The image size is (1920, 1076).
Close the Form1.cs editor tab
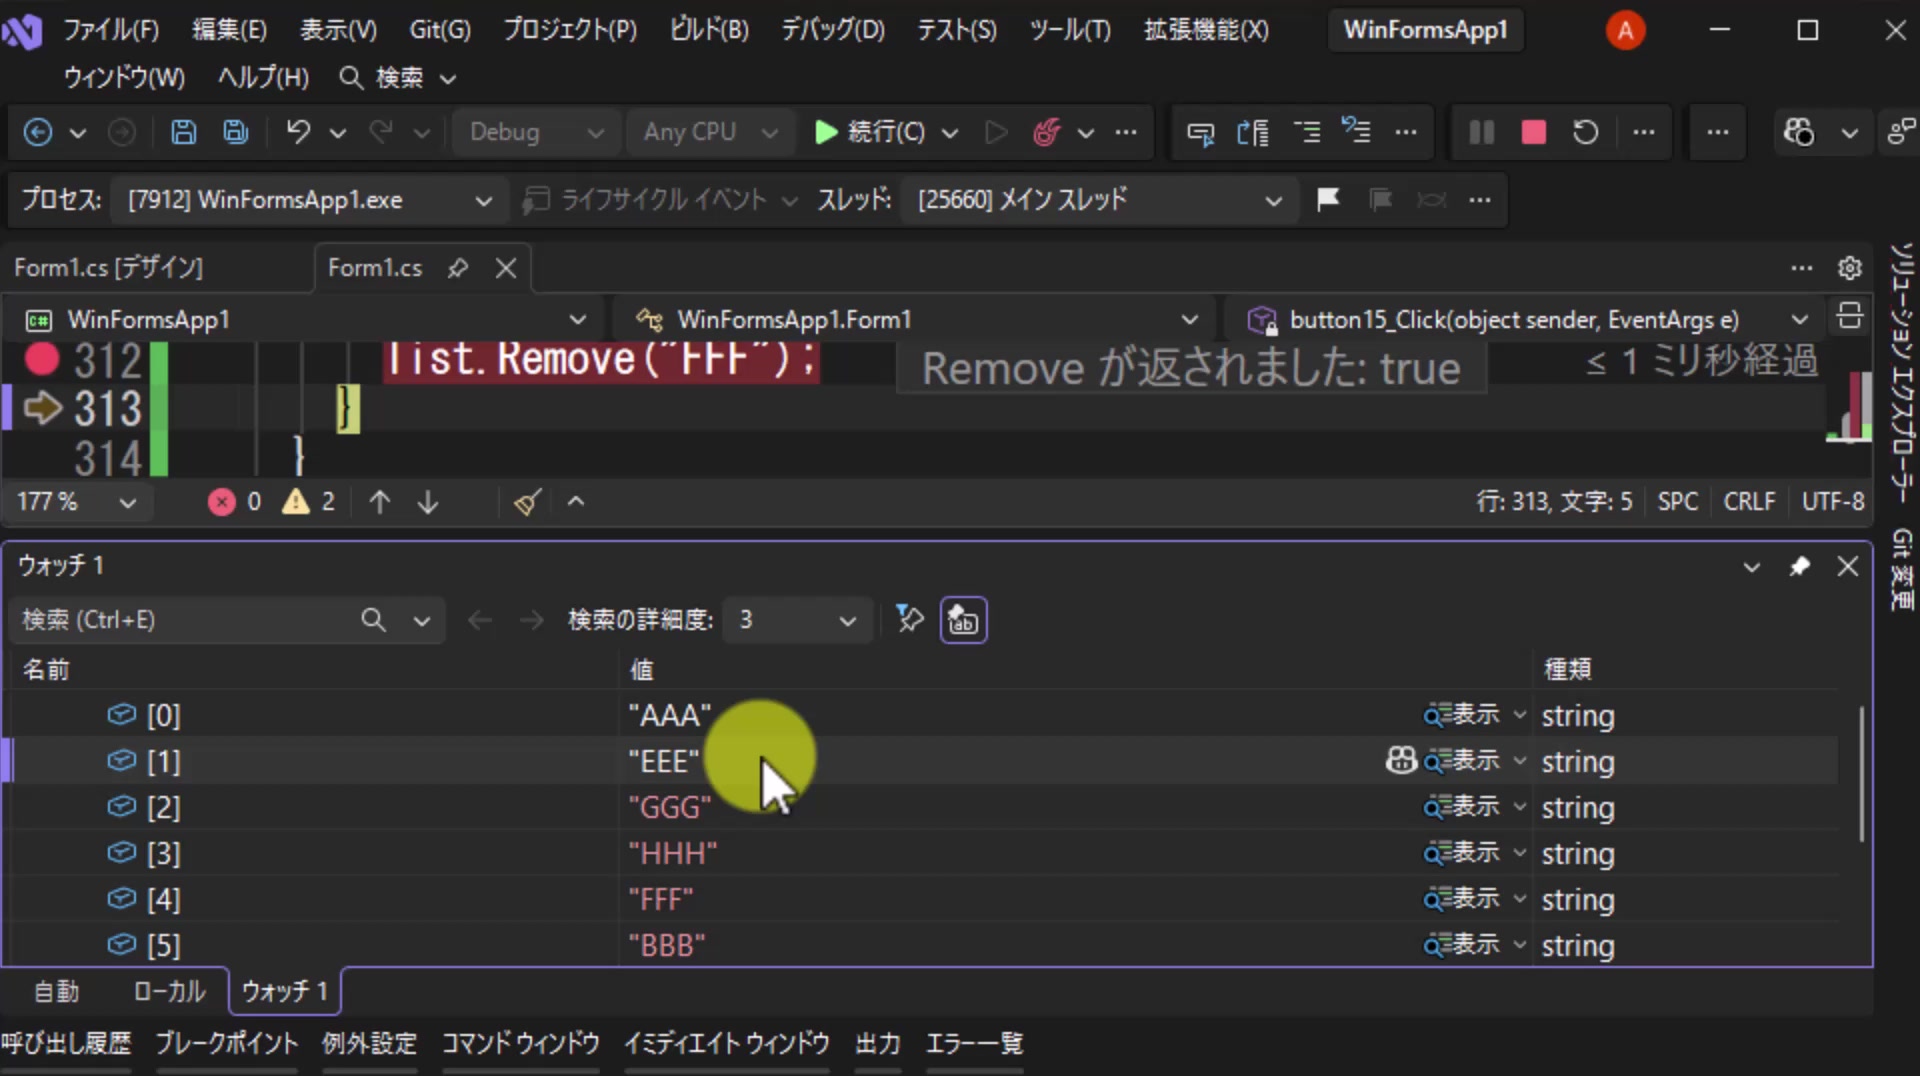(x=506, y=268)
